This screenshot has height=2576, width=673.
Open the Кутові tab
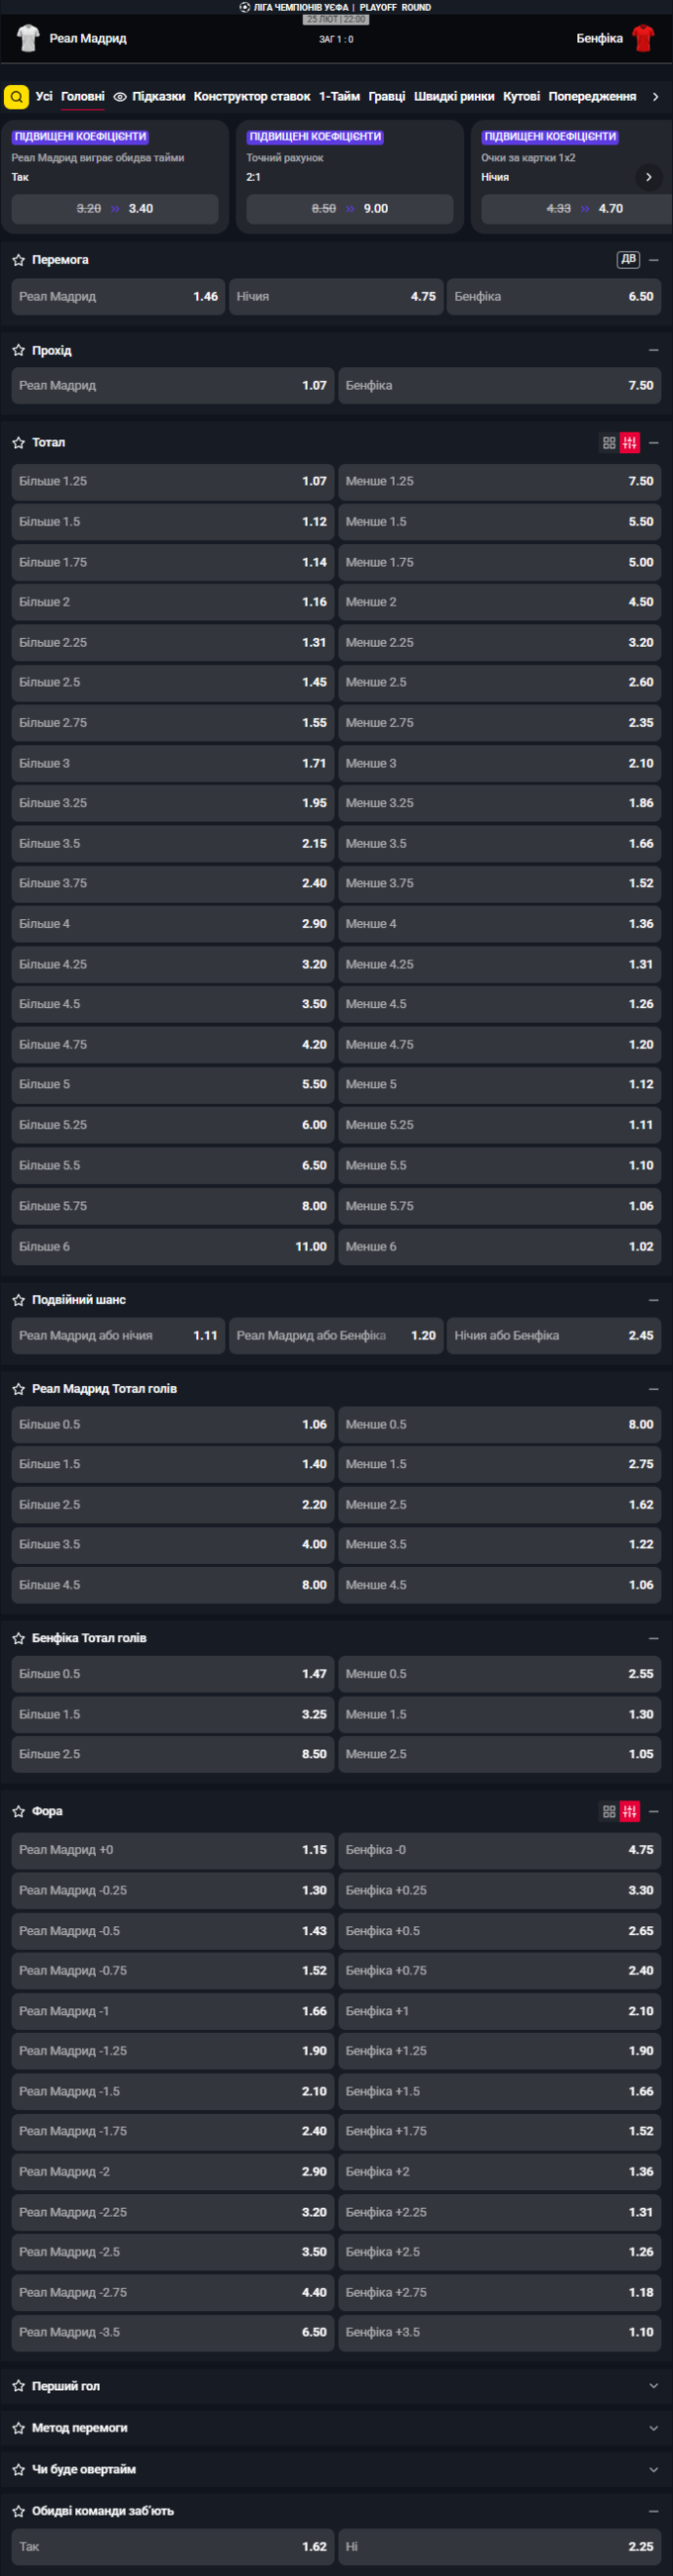click(x=521, y=97)
